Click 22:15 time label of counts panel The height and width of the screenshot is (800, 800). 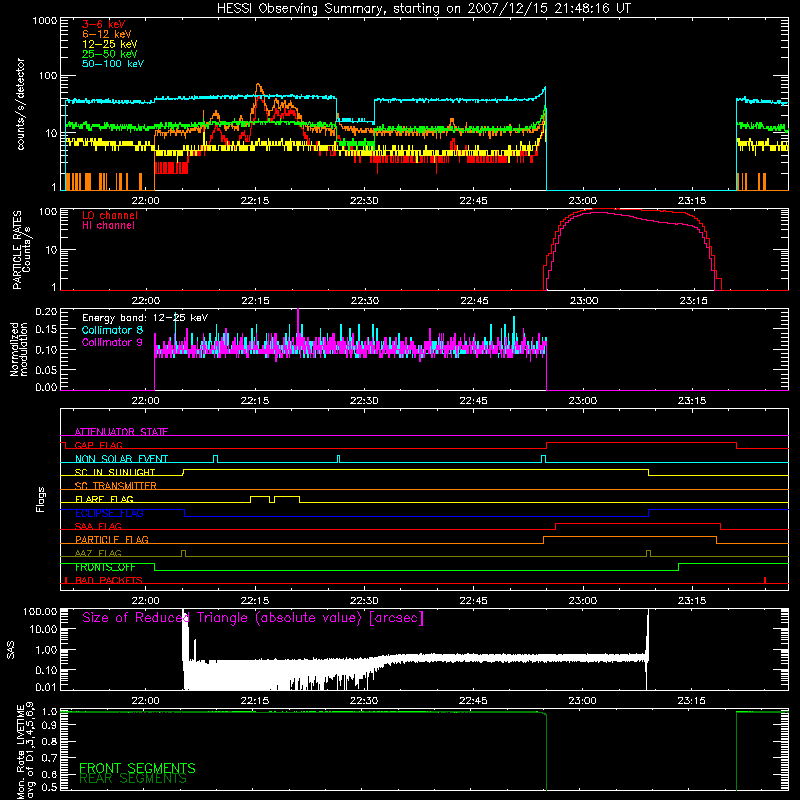(255, 201)
